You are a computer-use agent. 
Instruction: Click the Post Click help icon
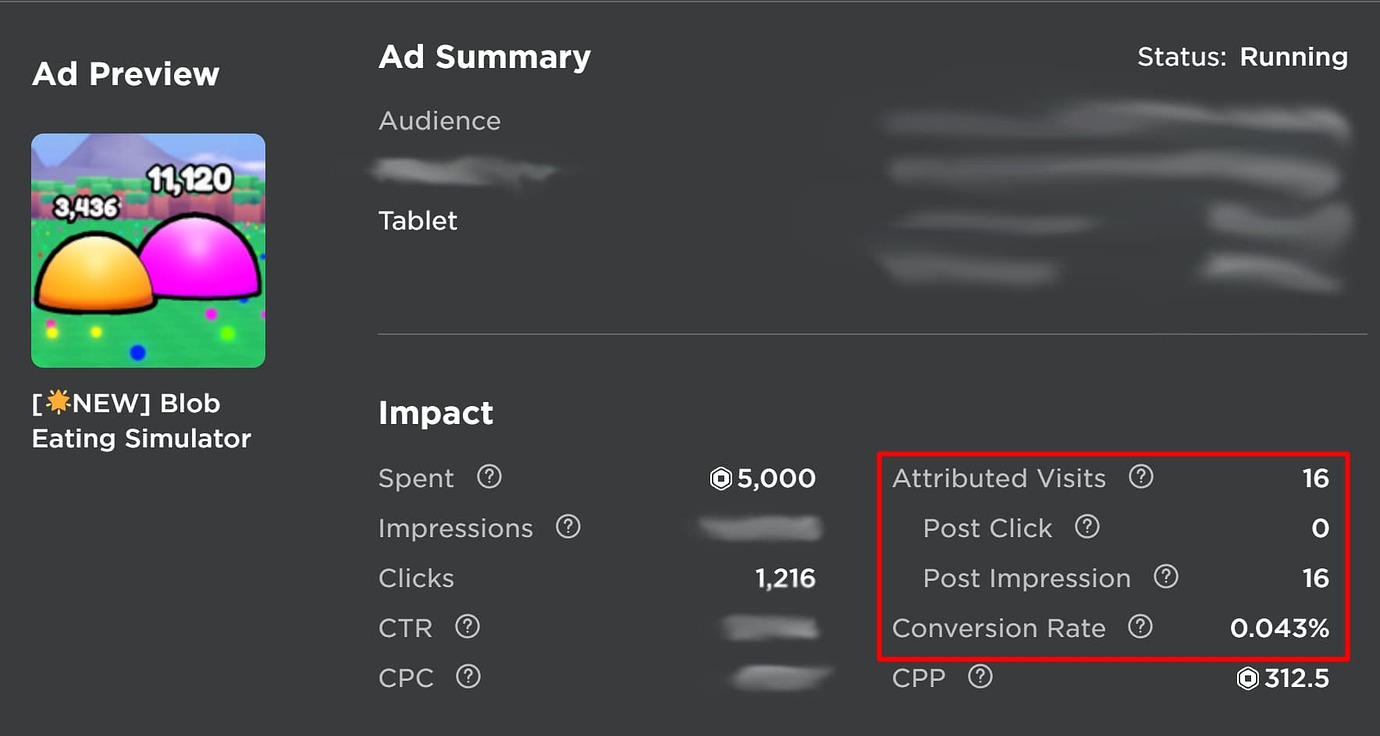[x=1086, y=527]
